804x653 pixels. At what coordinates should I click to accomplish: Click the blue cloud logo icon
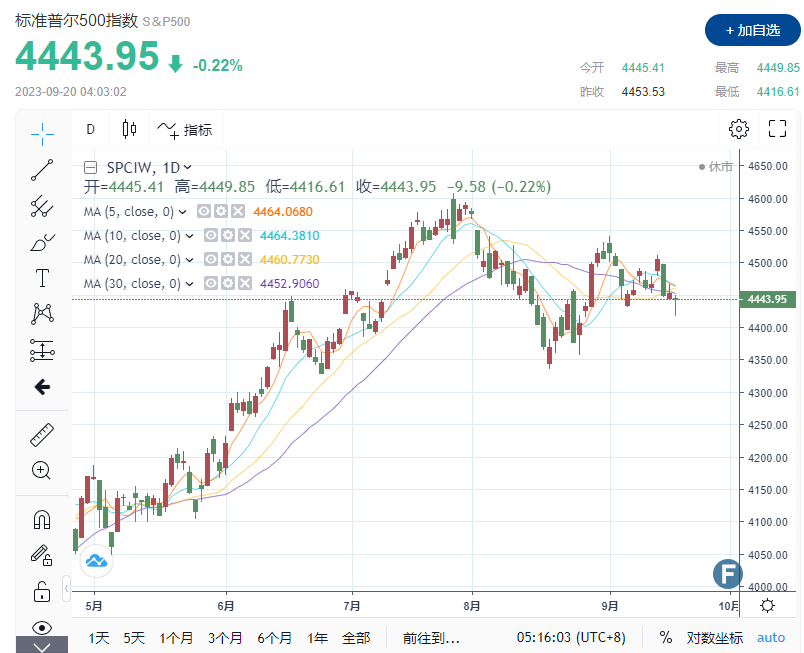pyautogui.click(x=96, y=561)
